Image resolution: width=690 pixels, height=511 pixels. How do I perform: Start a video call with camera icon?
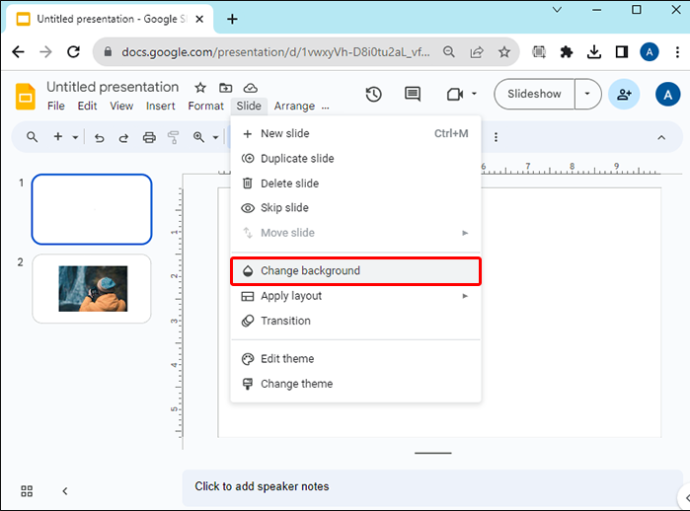pyautogui.click(x=455, y=94)
